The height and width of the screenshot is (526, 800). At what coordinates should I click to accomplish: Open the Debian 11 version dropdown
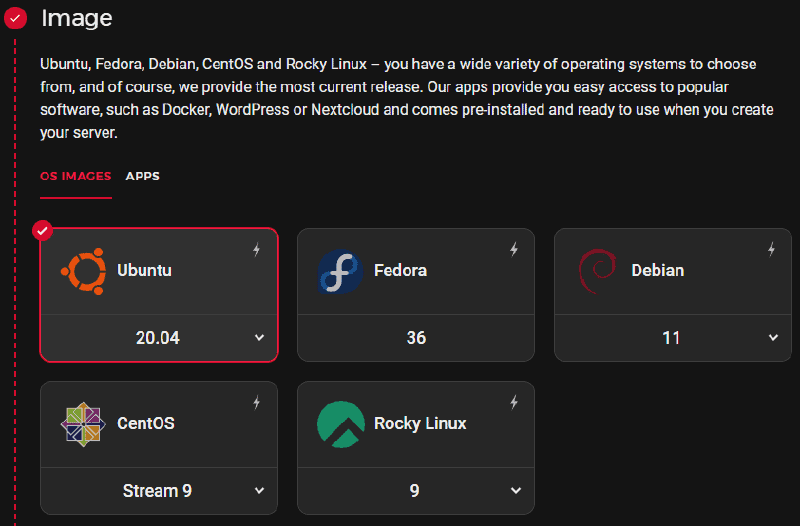coord(773,338)
